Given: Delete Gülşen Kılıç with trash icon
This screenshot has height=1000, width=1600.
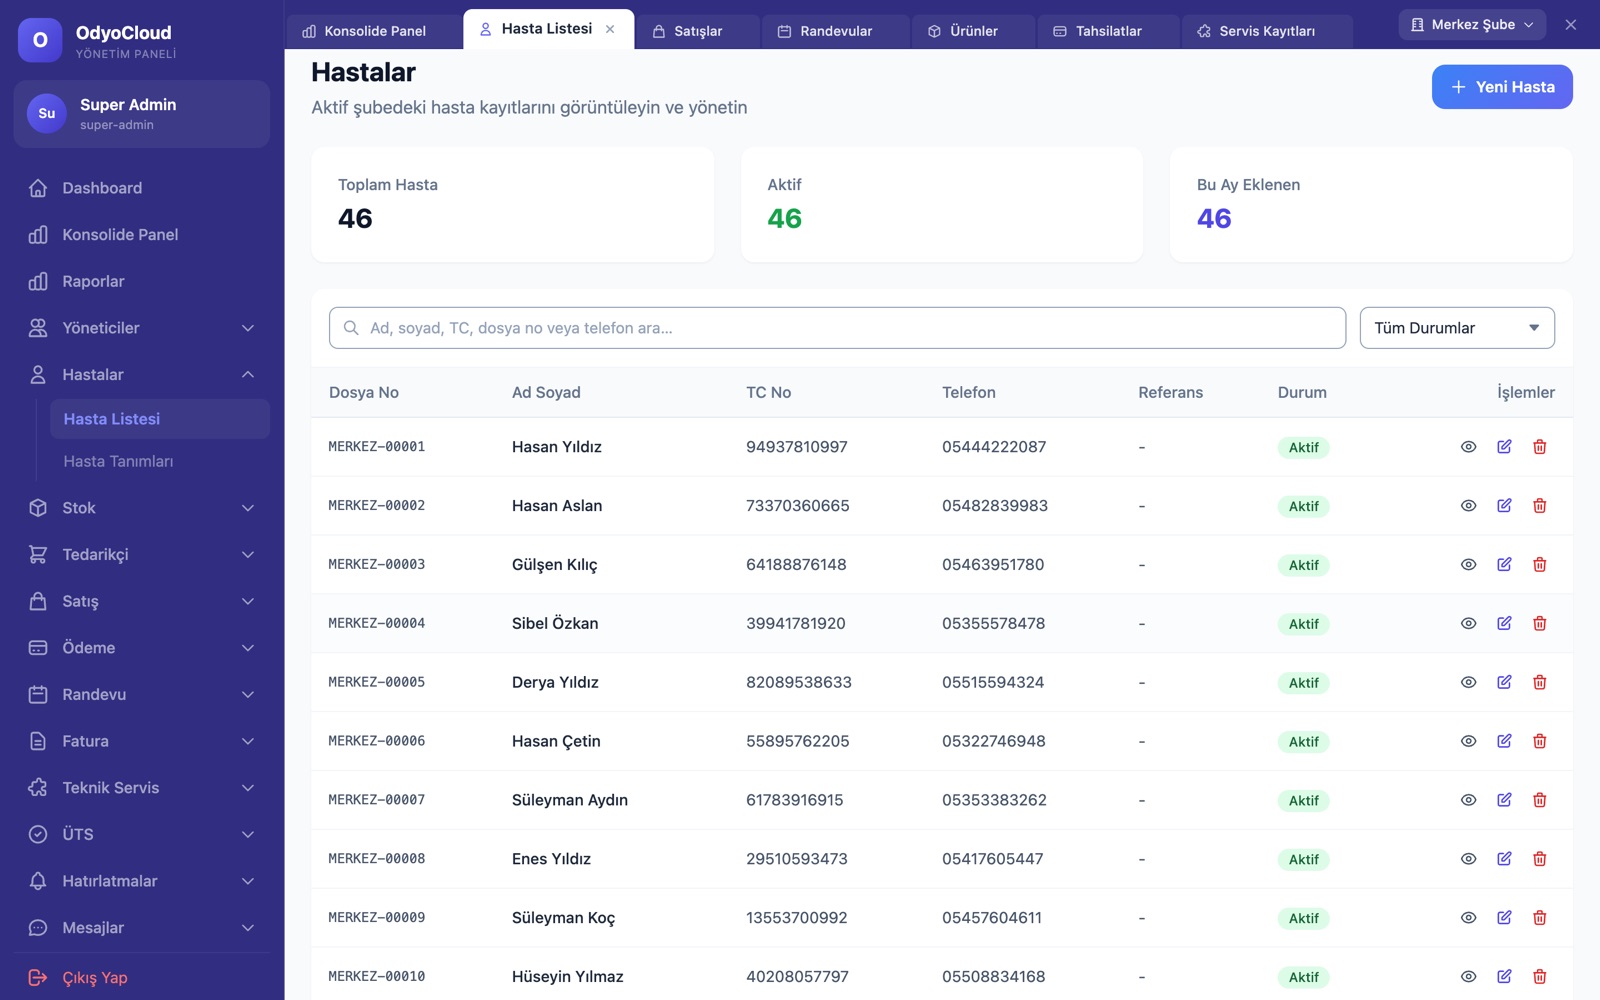Looking at the screenshot, I should click(x=1540, y=565).
